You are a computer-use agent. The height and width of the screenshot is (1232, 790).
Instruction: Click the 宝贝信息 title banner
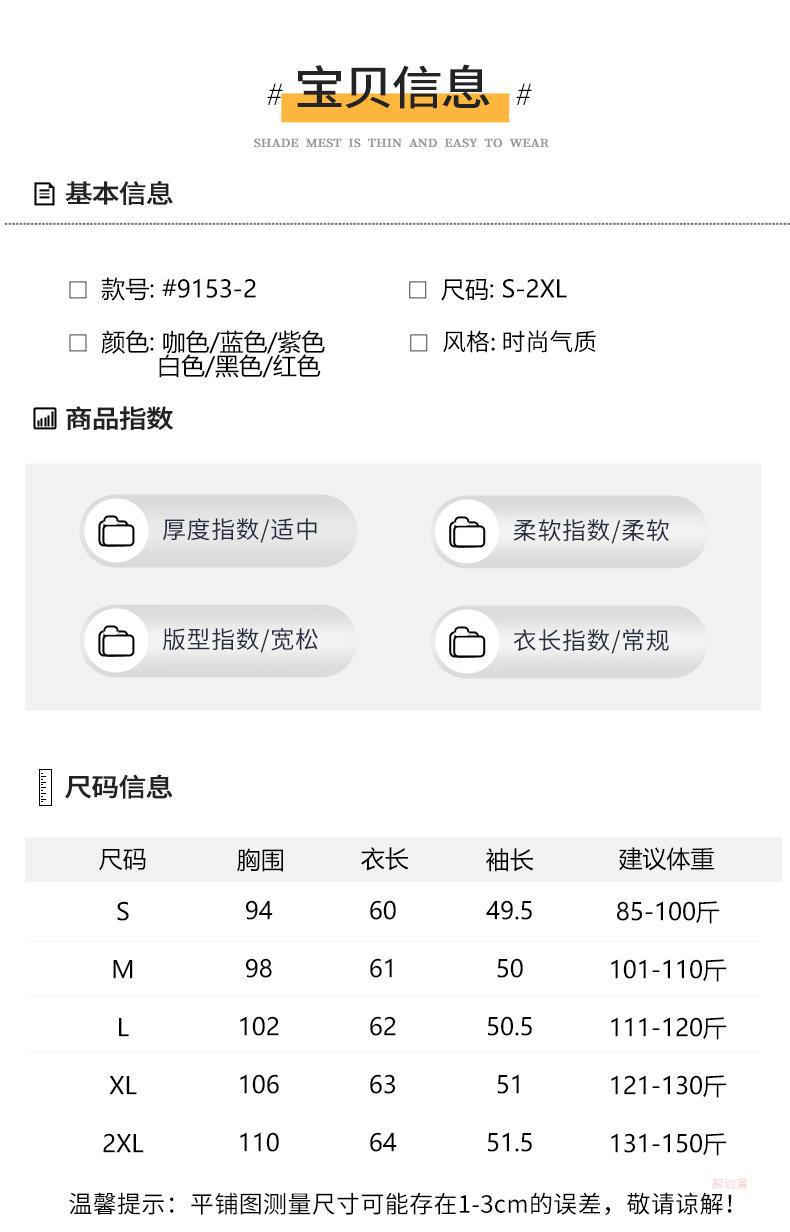394,90
